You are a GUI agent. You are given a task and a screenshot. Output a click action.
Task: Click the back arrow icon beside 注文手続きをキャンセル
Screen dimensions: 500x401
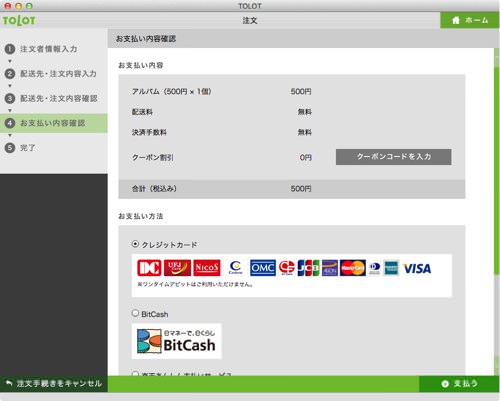(x=9, y=383)
